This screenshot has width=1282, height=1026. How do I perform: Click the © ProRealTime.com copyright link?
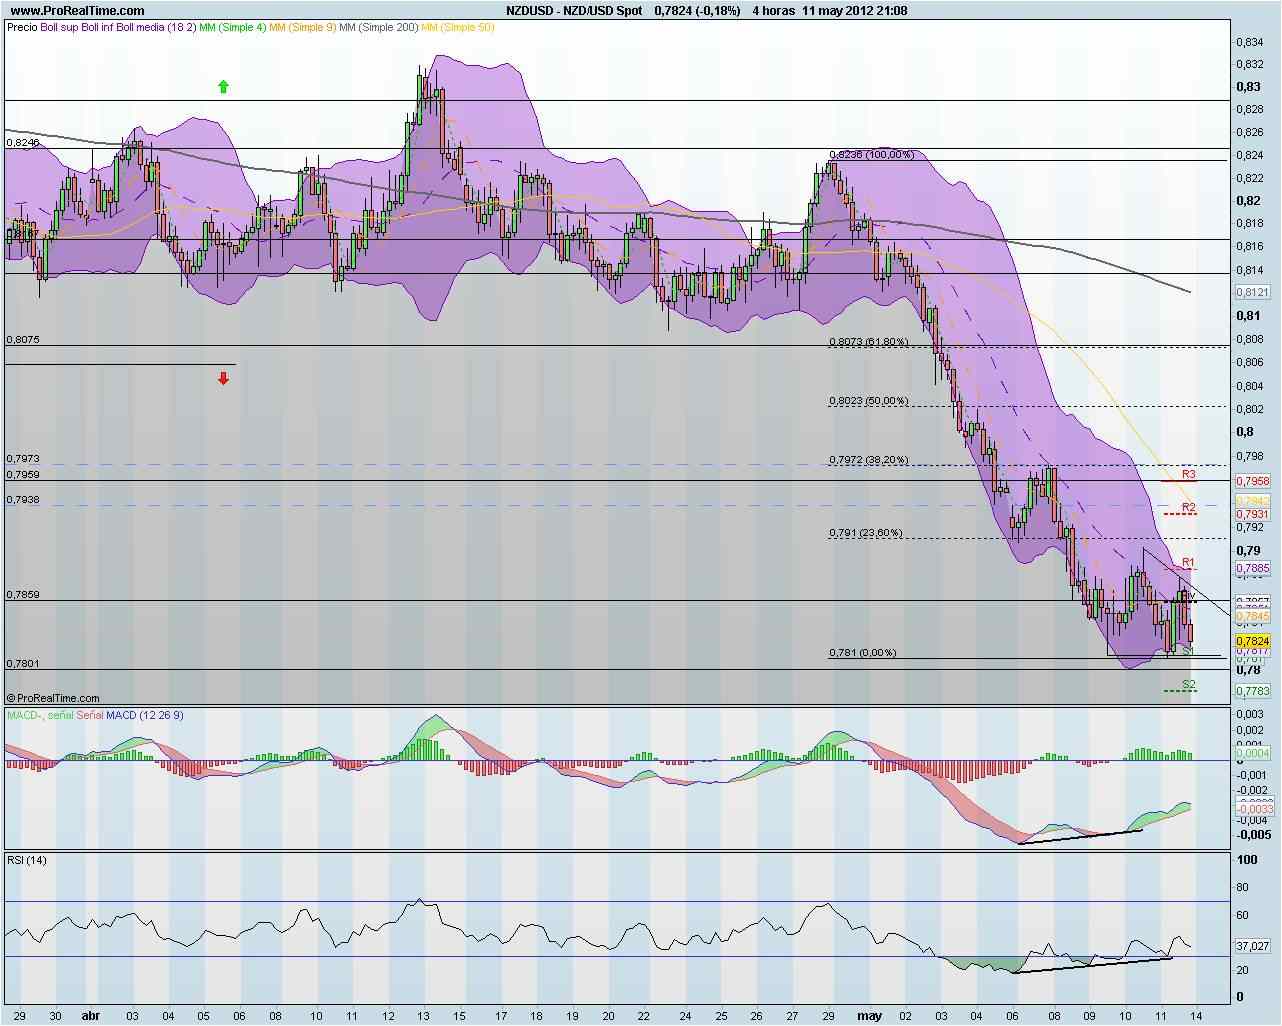click(x=55, y=697)
